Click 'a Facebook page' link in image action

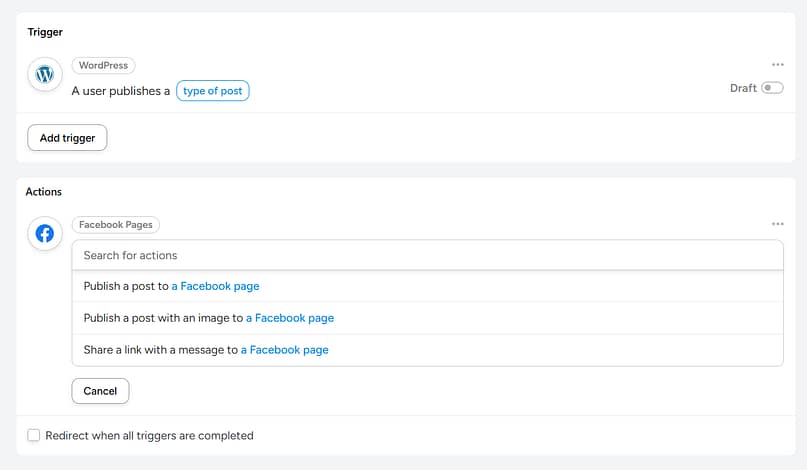pos(290,318)
